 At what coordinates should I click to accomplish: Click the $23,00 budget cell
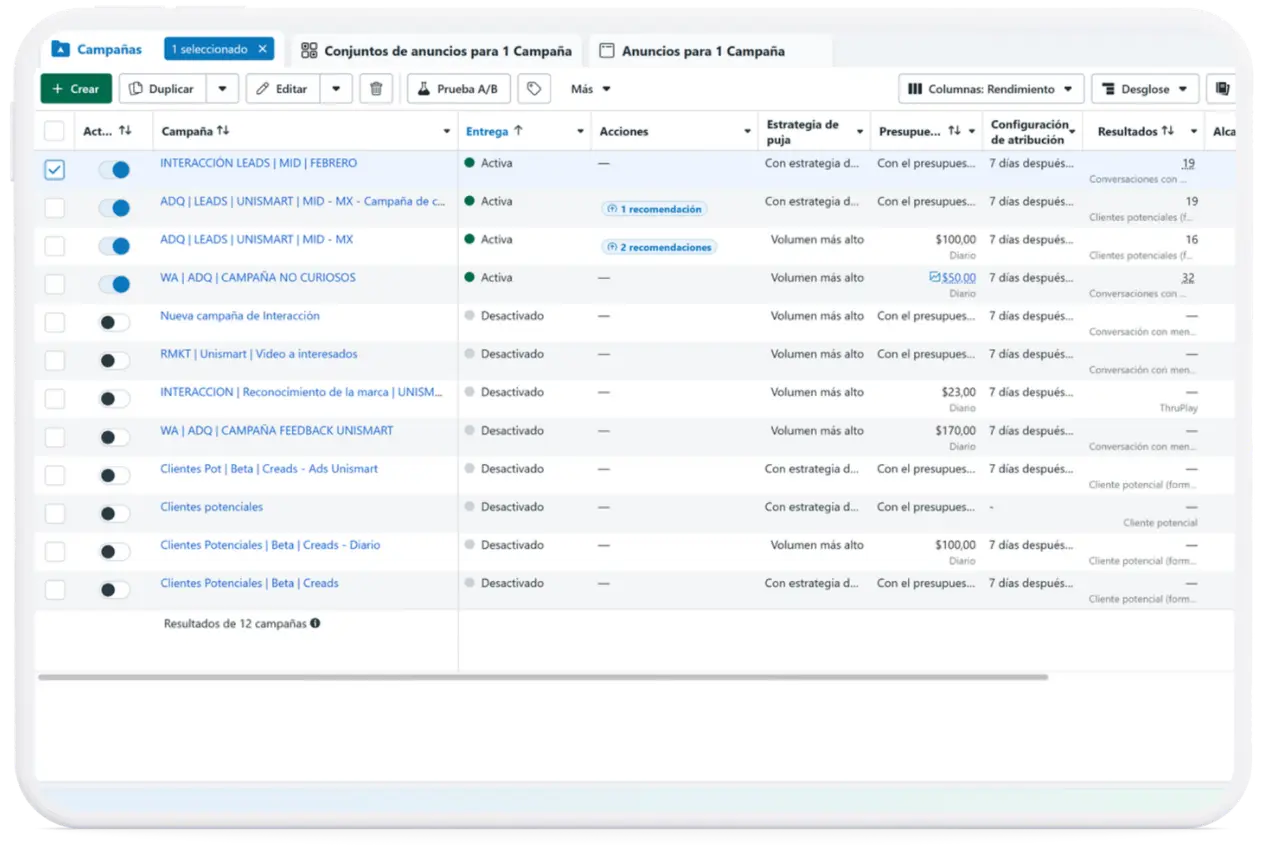click(958, 392)
